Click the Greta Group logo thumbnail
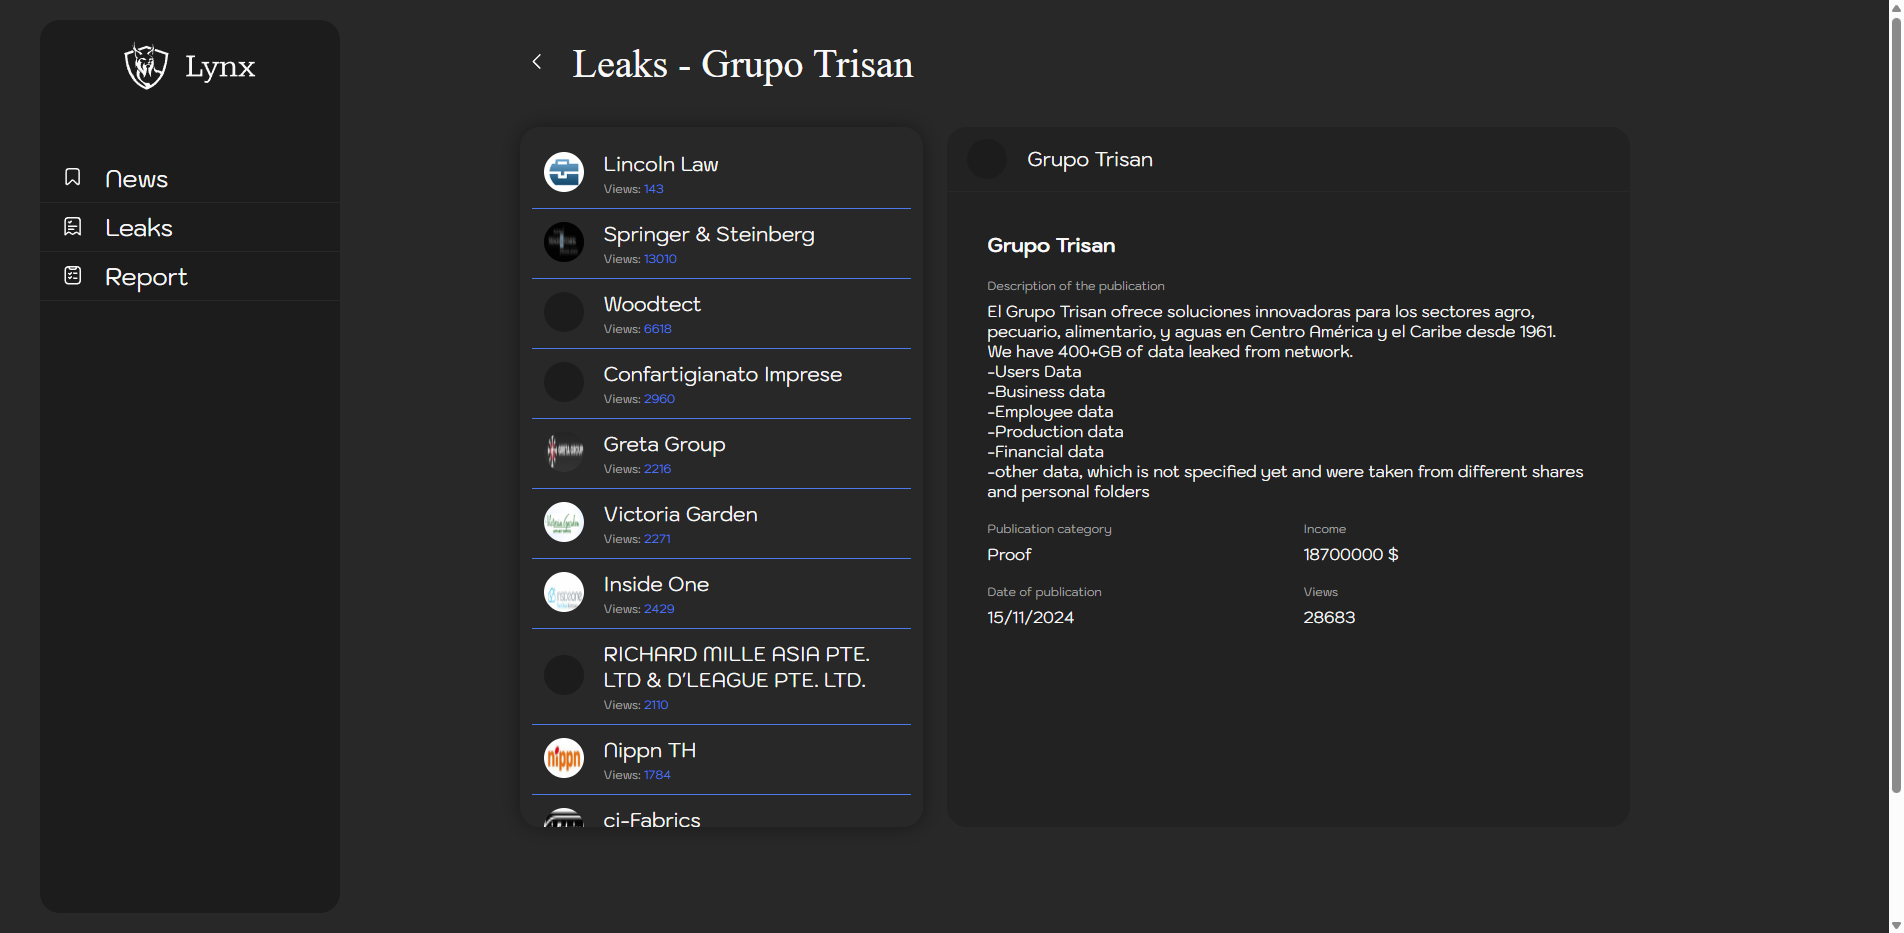Screen dimensions: 1904x933 pyautogui.click(x=564, y=452)
